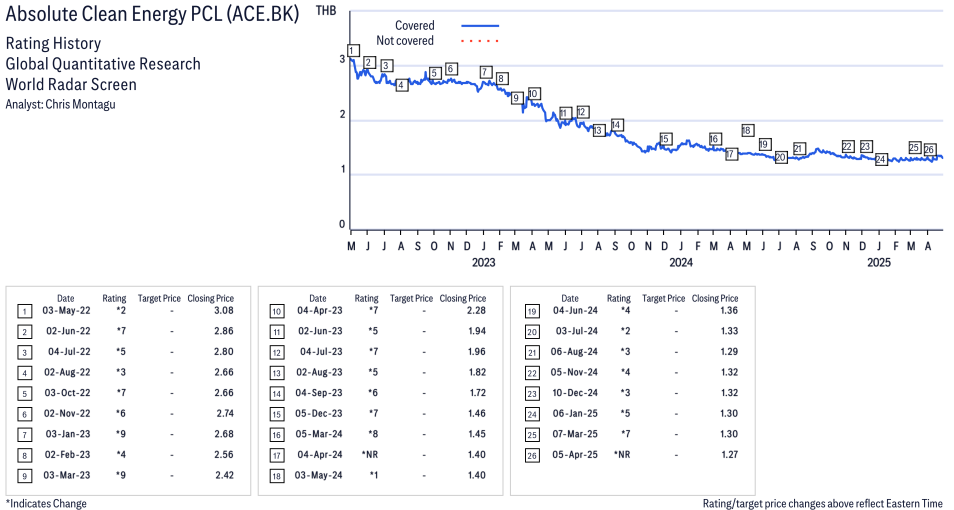Select marker 15 on the price chart
The image size is (954, 510).
click(665, 139)
